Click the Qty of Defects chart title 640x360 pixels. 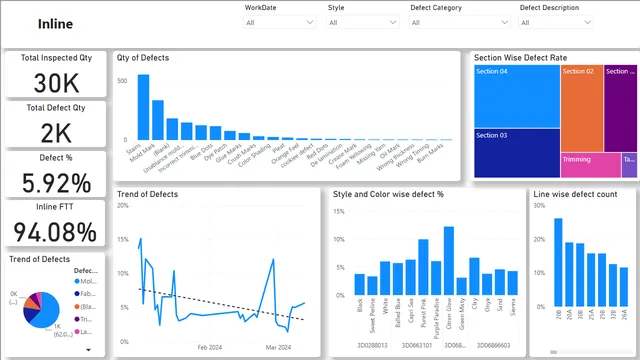tap(143, 58)
